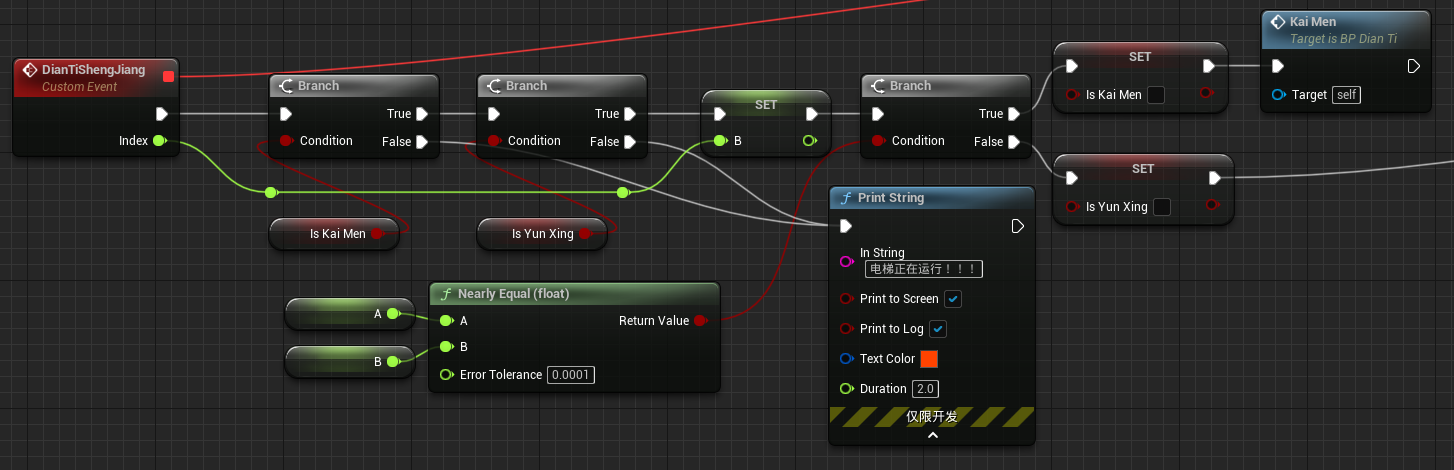Click the Print to Screen pin

point(847,299)
